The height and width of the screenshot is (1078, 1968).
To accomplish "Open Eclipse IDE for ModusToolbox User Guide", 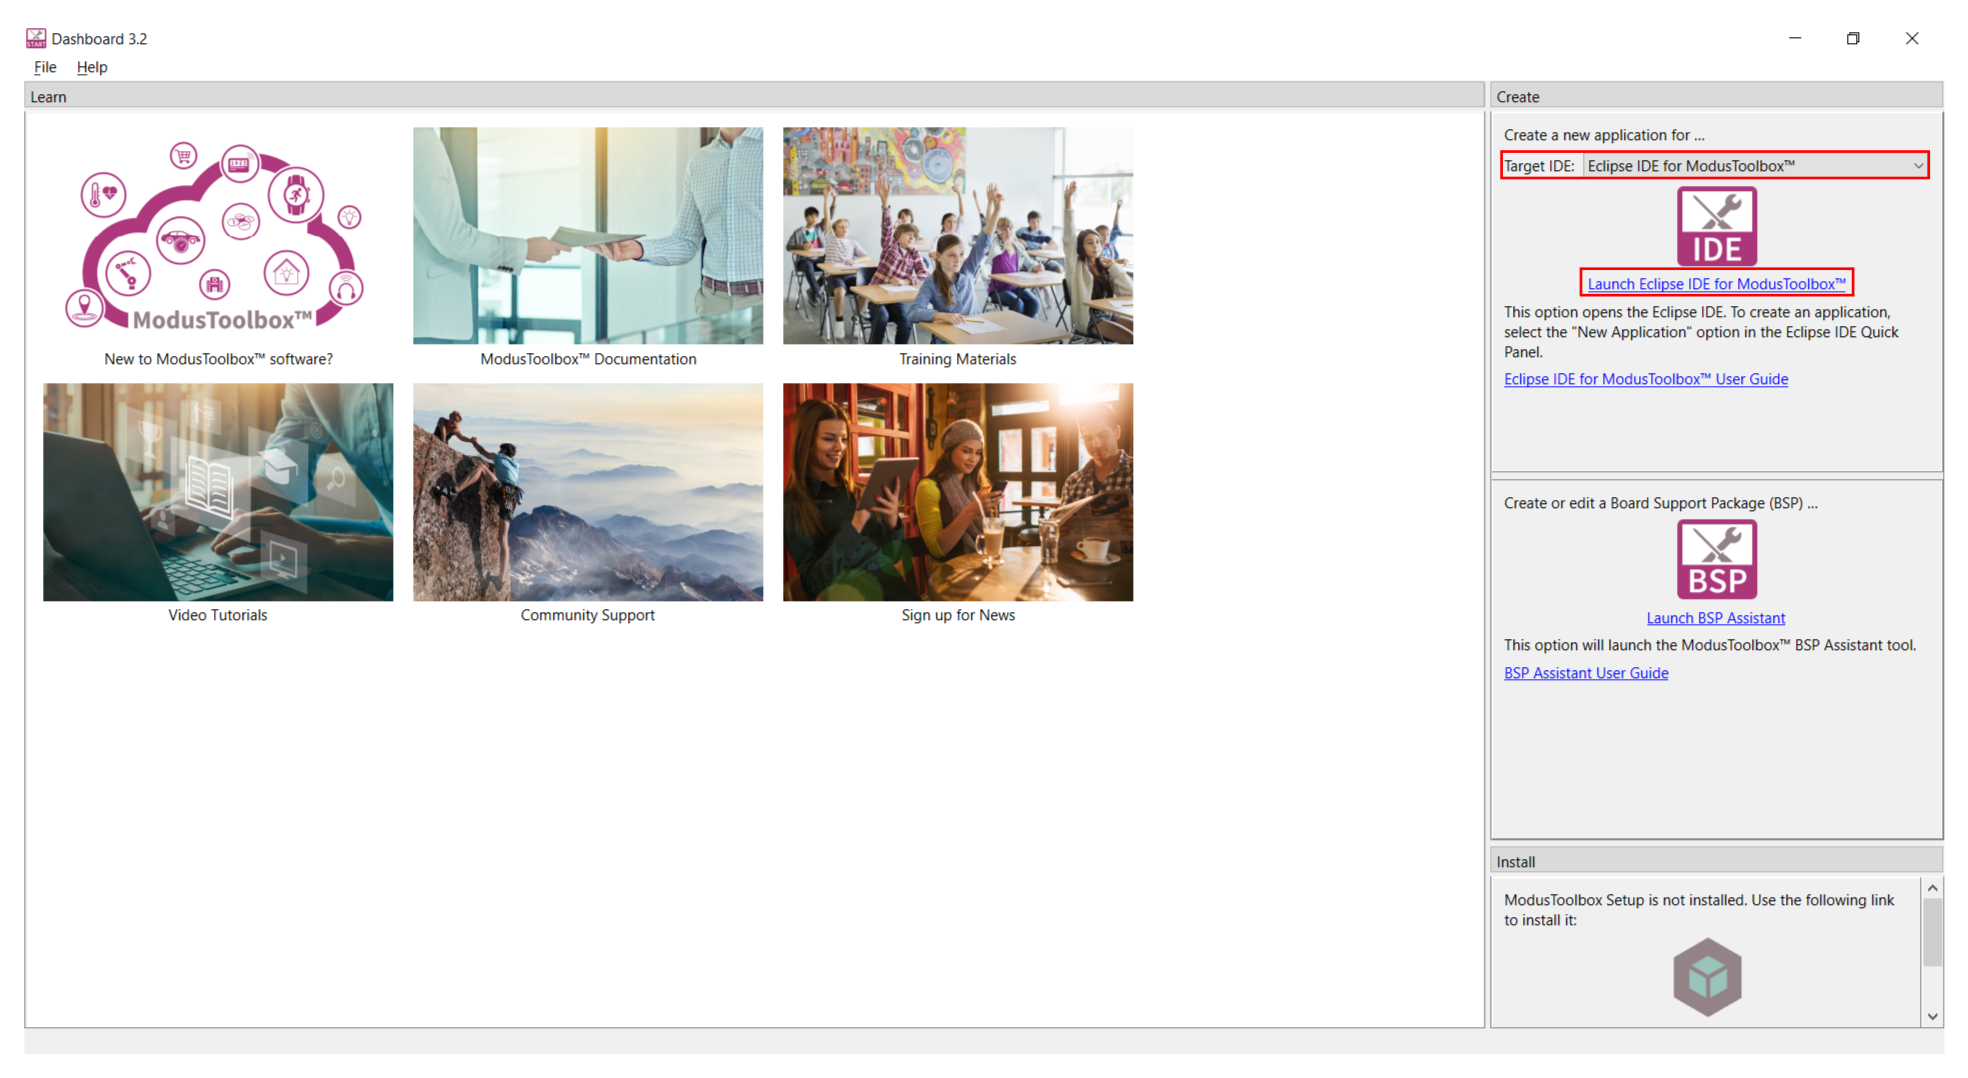I will pyautogui.click(x=1646, y=379).
